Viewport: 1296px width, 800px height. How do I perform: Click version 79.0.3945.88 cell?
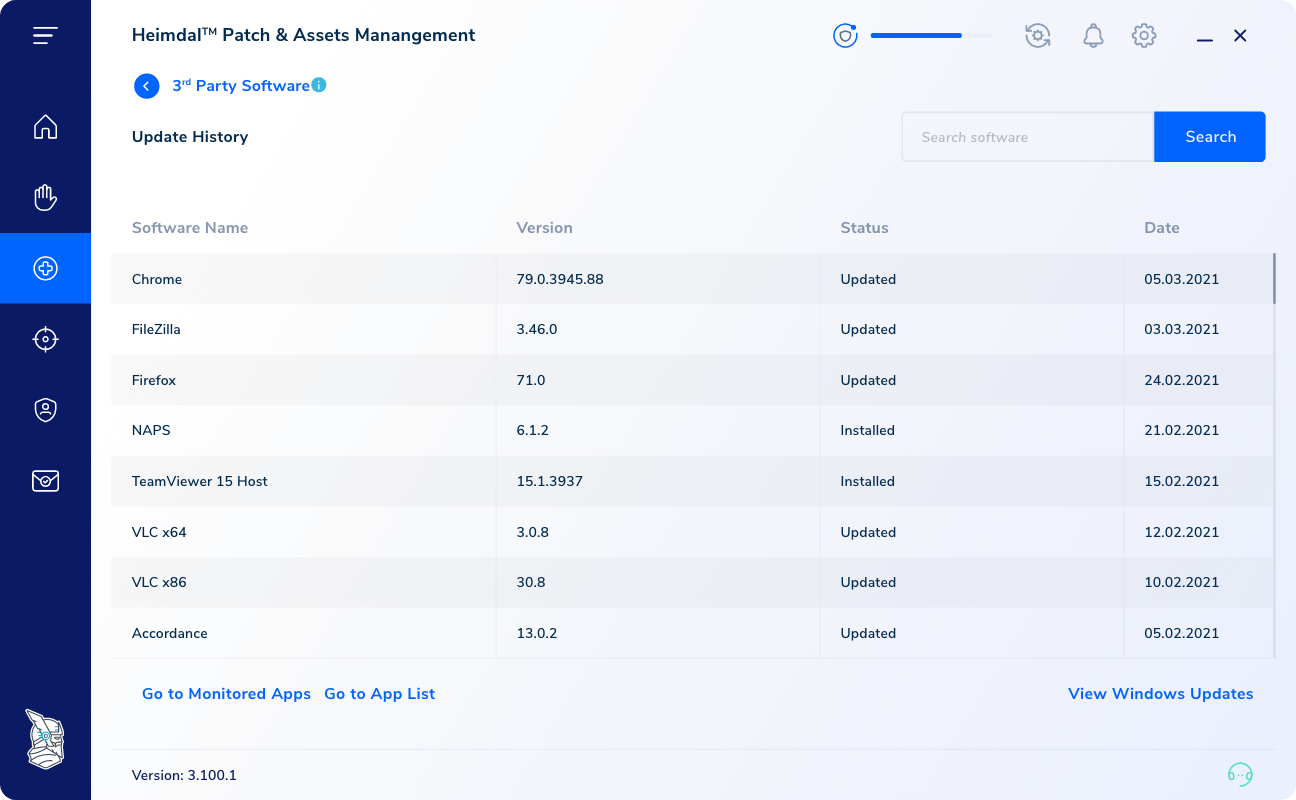[x=560, y=279]
